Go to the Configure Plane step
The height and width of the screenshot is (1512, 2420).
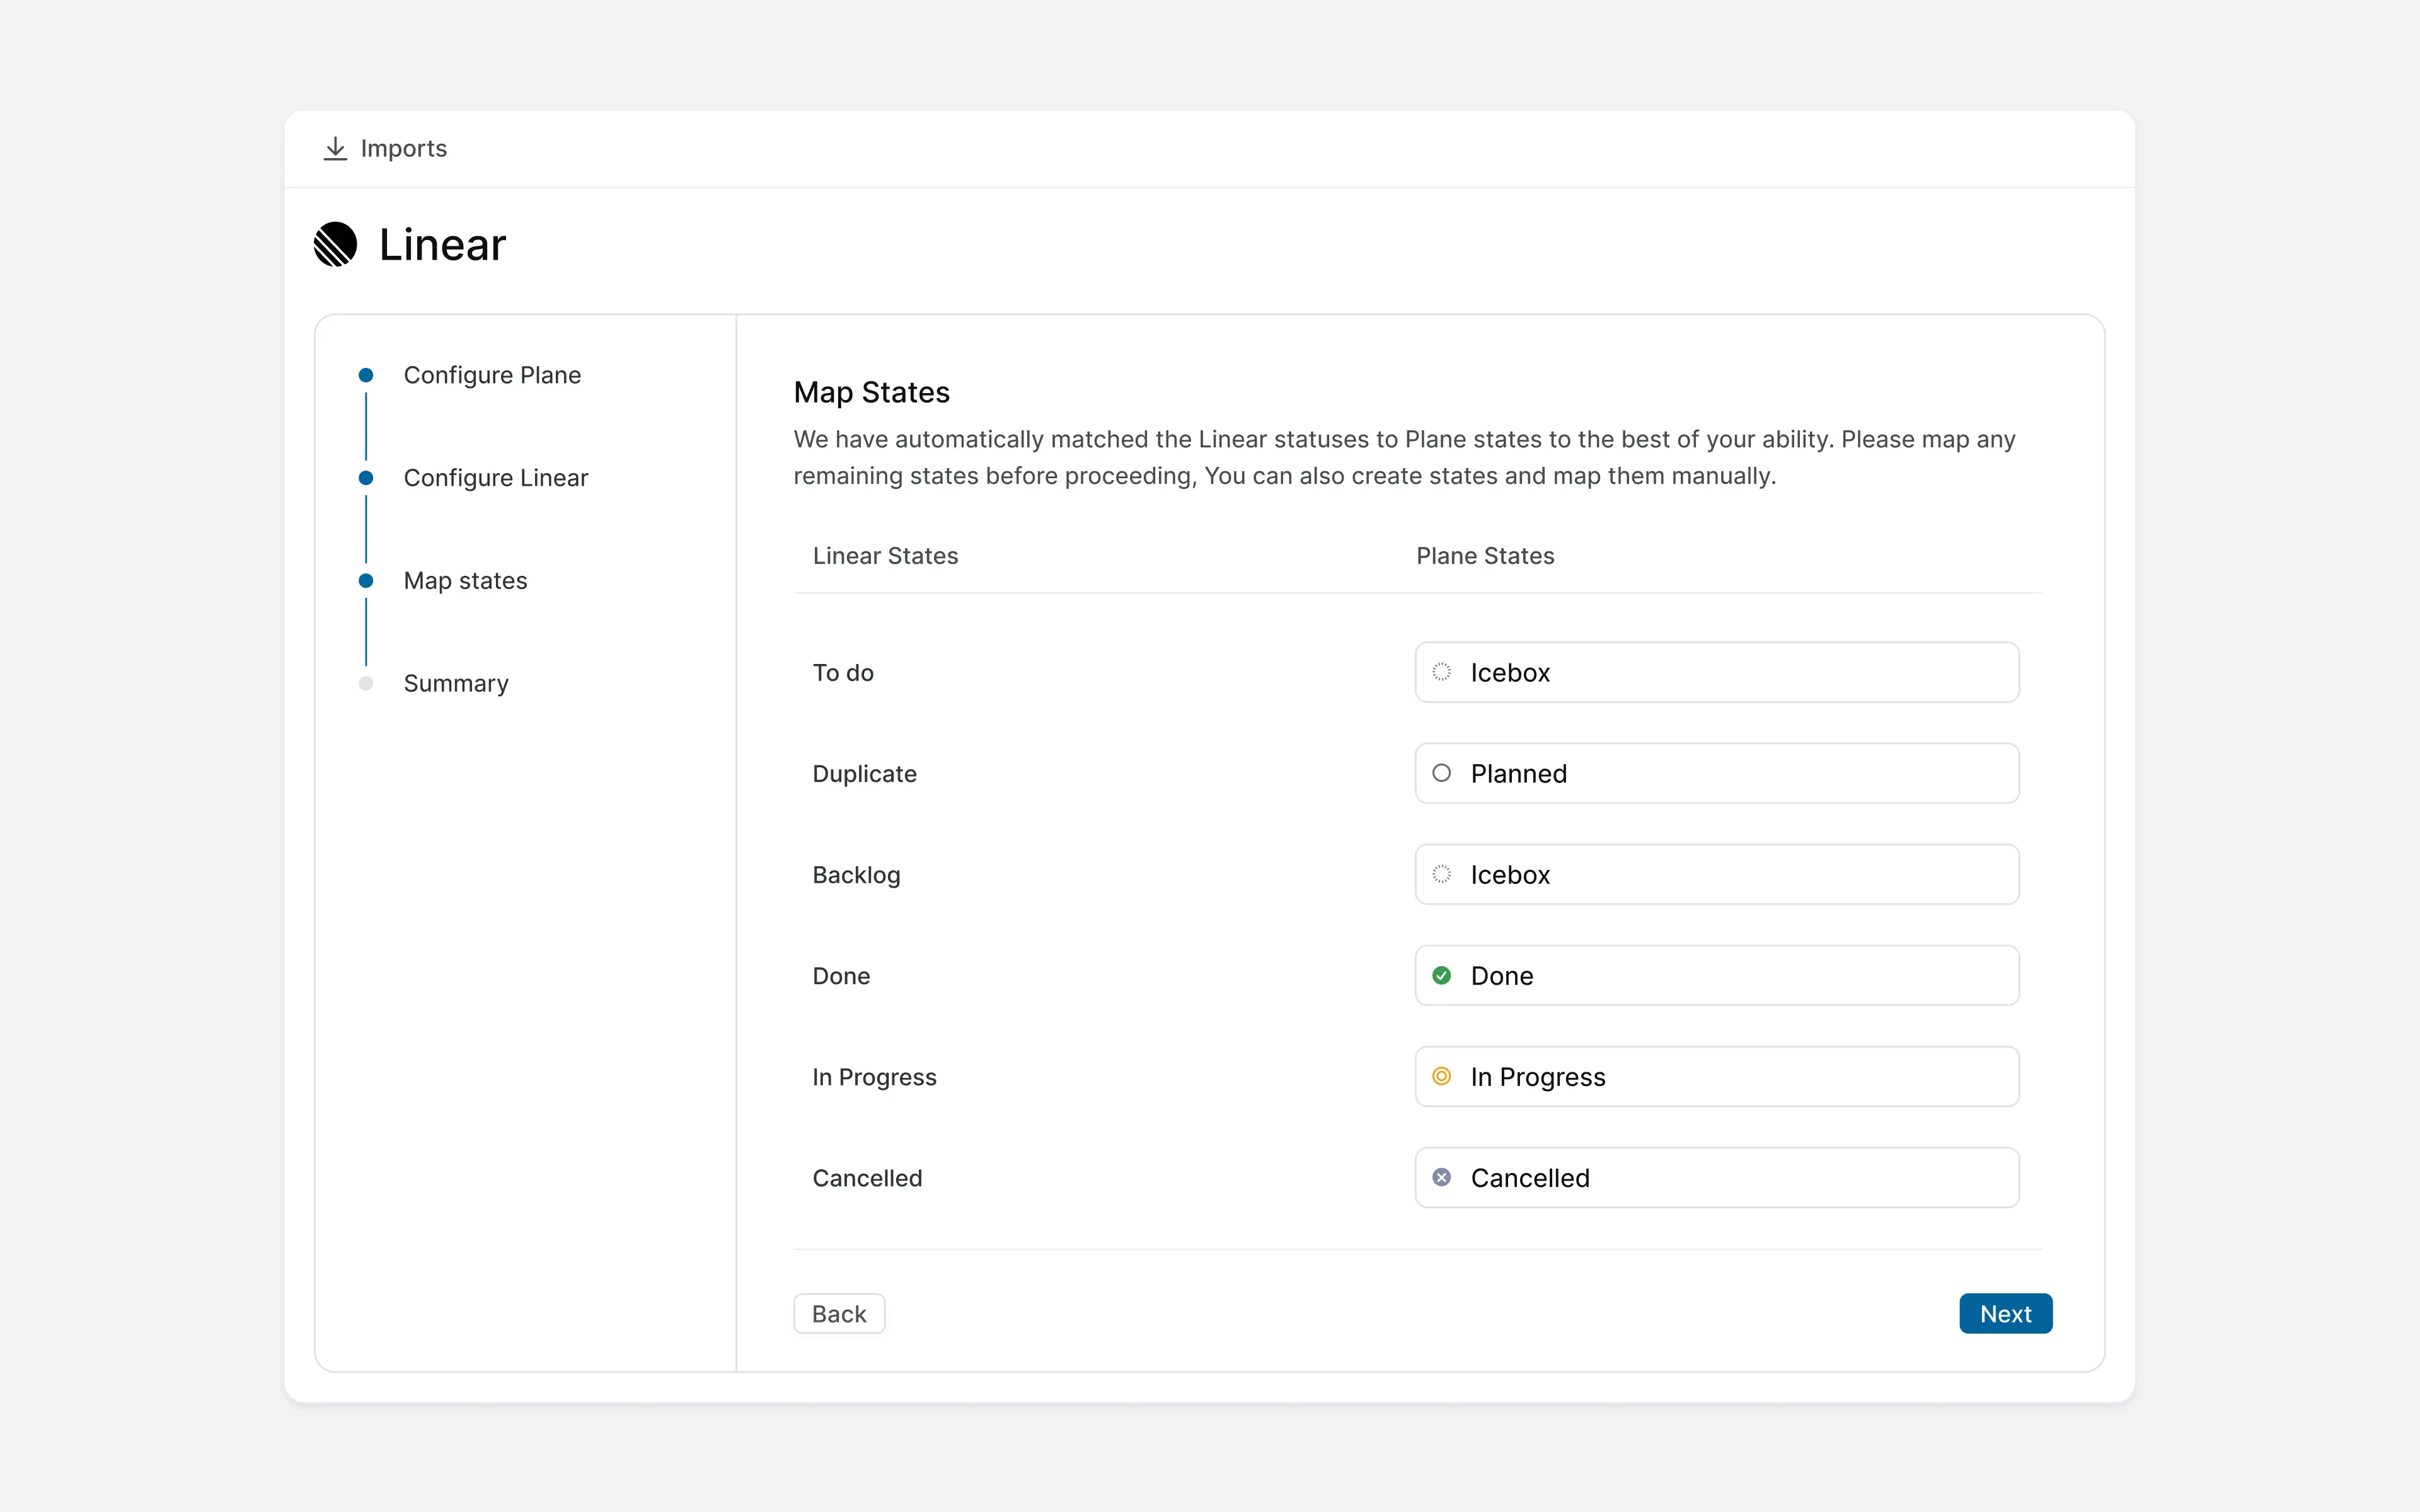(492, 375)
